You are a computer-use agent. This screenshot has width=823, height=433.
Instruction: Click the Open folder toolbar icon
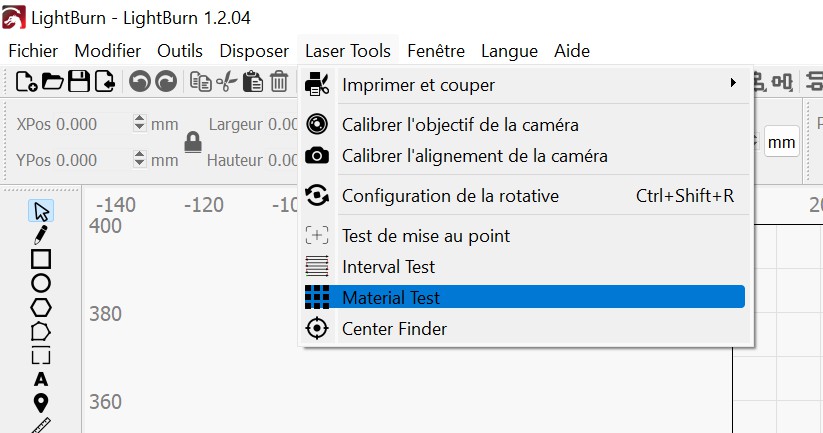click(x=52, y=82)
